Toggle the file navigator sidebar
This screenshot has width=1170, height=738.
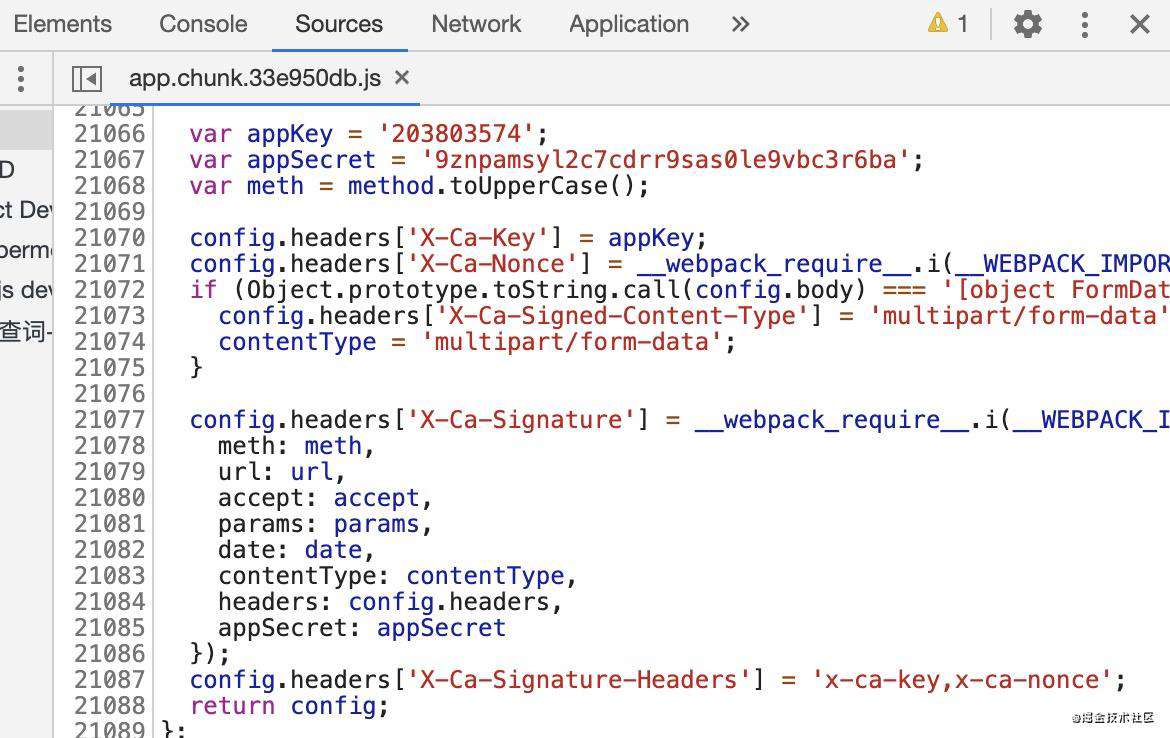coord(87,78)
